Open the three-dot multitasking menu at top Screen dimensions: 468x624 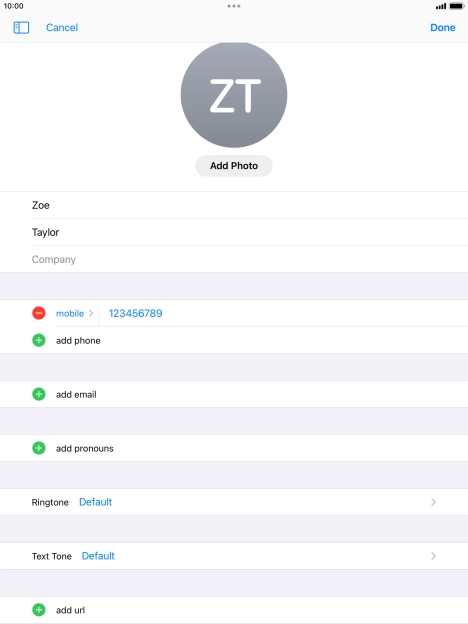tap(234, 6)
